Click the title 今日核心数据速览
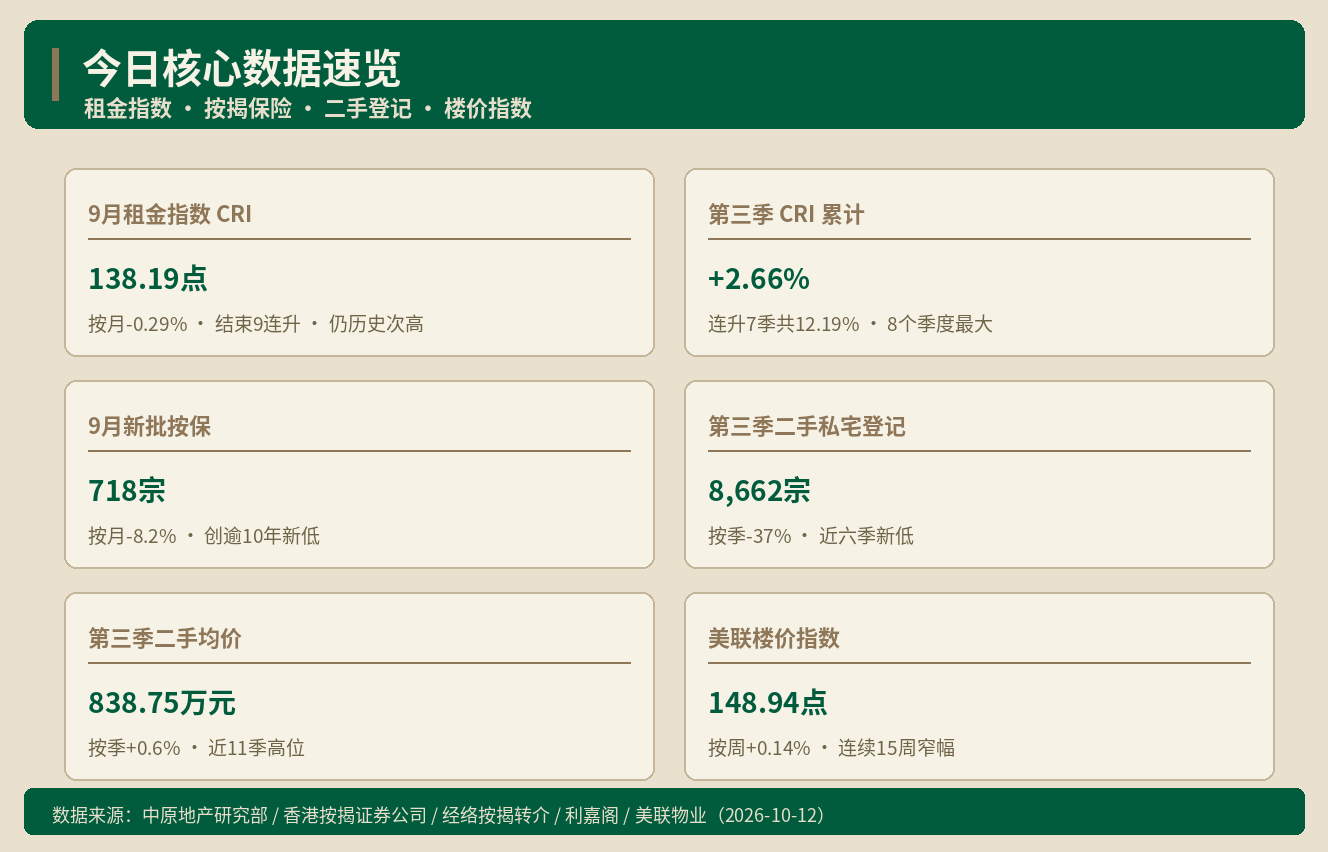 click(242, 69)
